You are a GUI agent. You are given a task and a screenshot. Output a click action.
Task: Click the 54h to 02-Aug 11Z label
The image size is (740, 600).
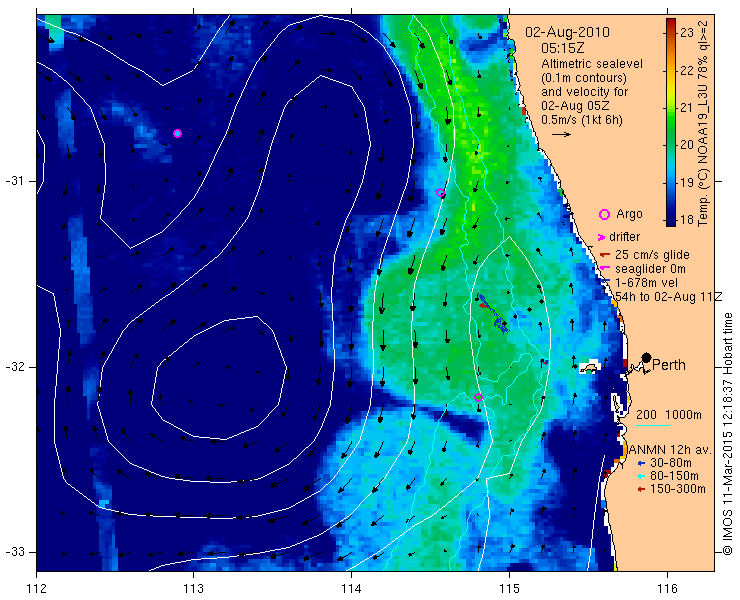point(669,297)
